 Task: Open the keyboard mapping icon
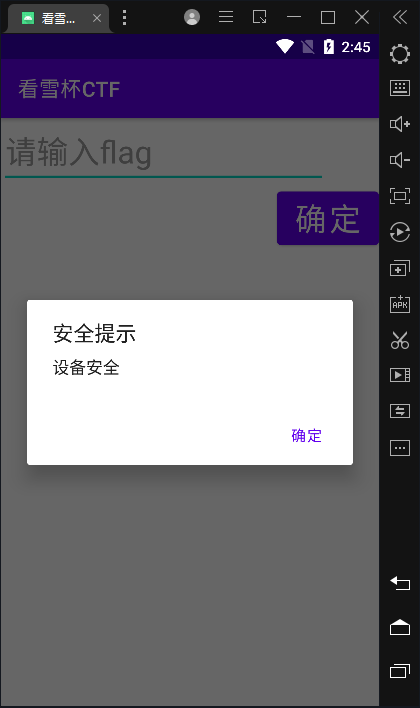click(x=400, y=88)
